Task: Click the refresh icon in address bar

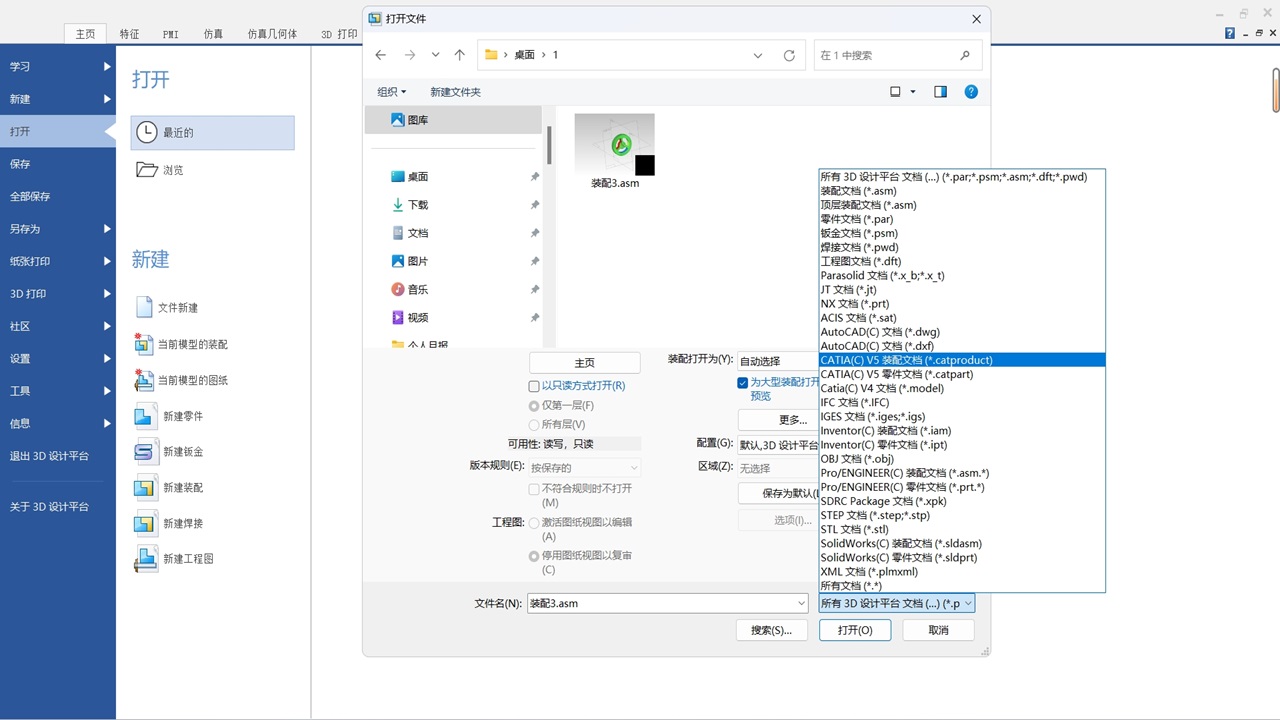Action: [x=789, y=56]
